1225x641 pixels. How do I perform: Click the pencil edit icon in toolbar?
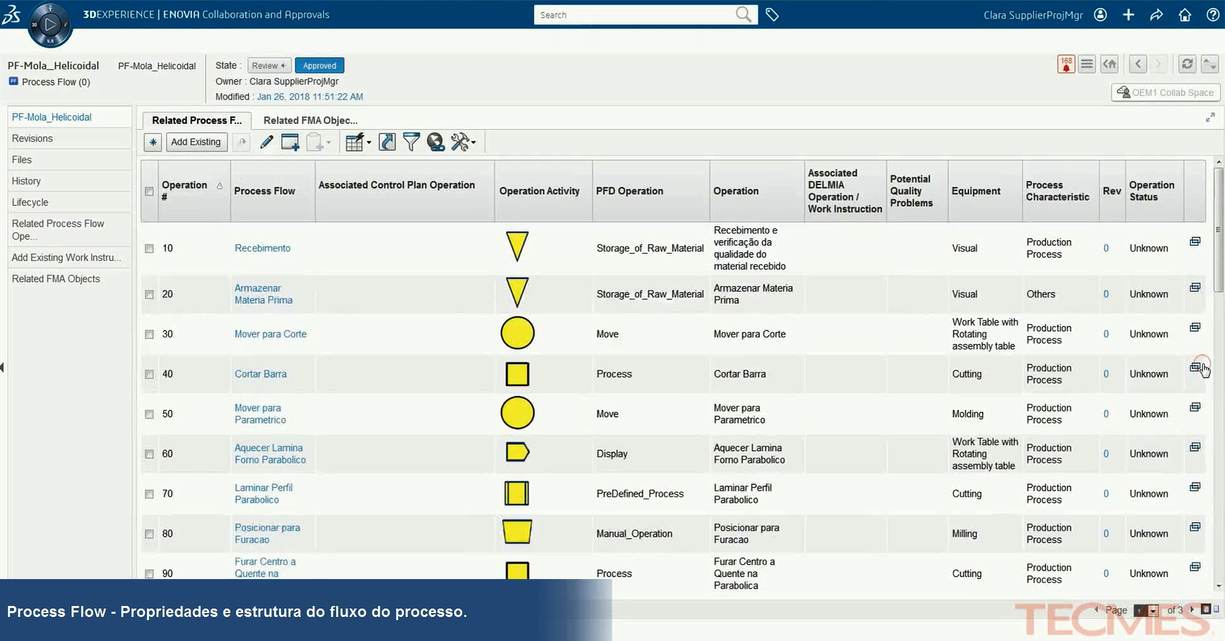(x=266, y=142)
